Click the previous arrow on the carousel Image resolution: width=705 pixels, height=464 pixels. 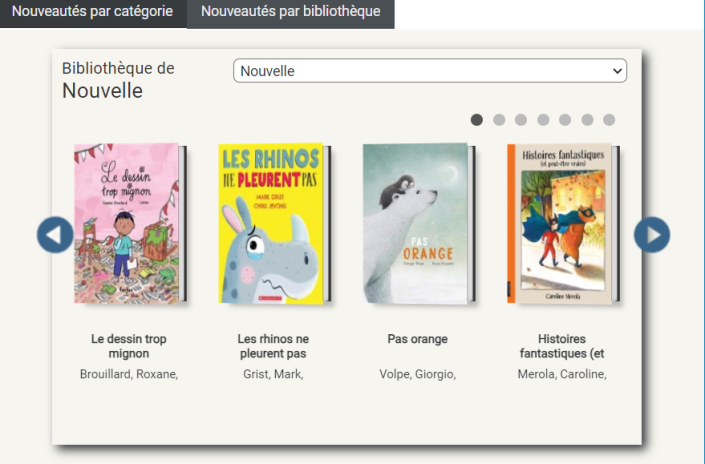pyautogui.click(x=55, y=235)
